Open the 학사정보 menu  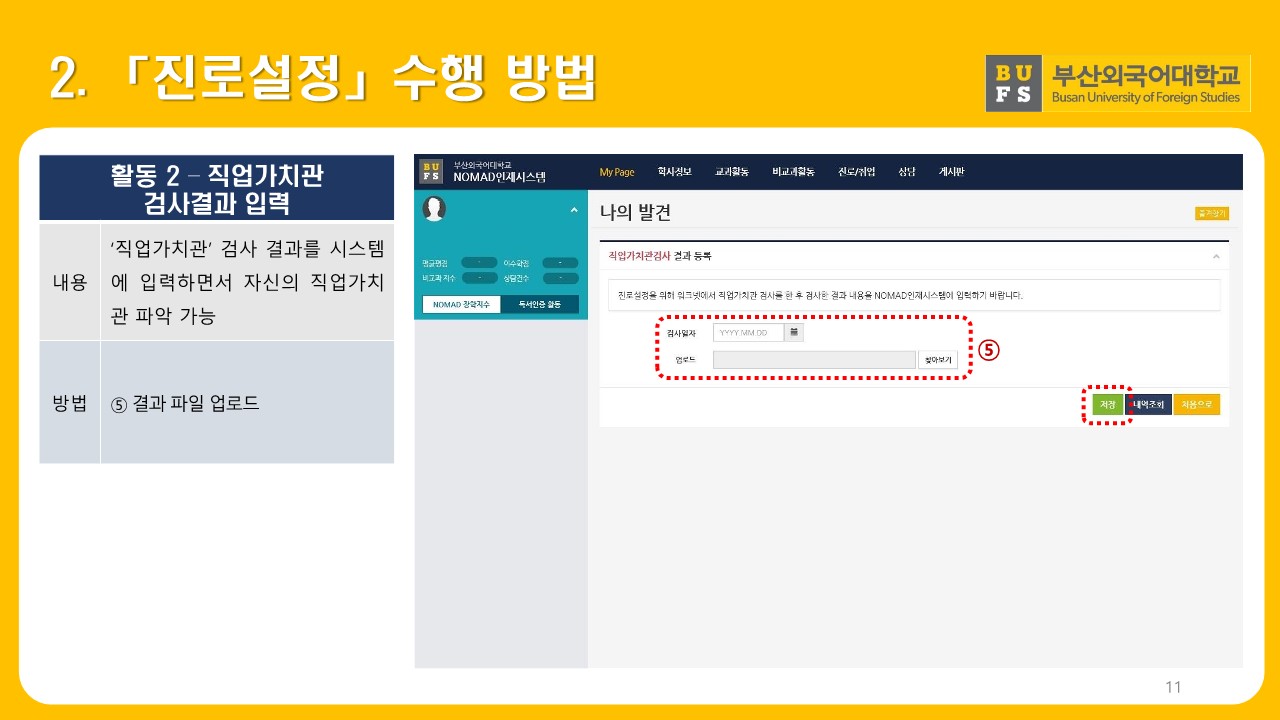coord(674,172)
